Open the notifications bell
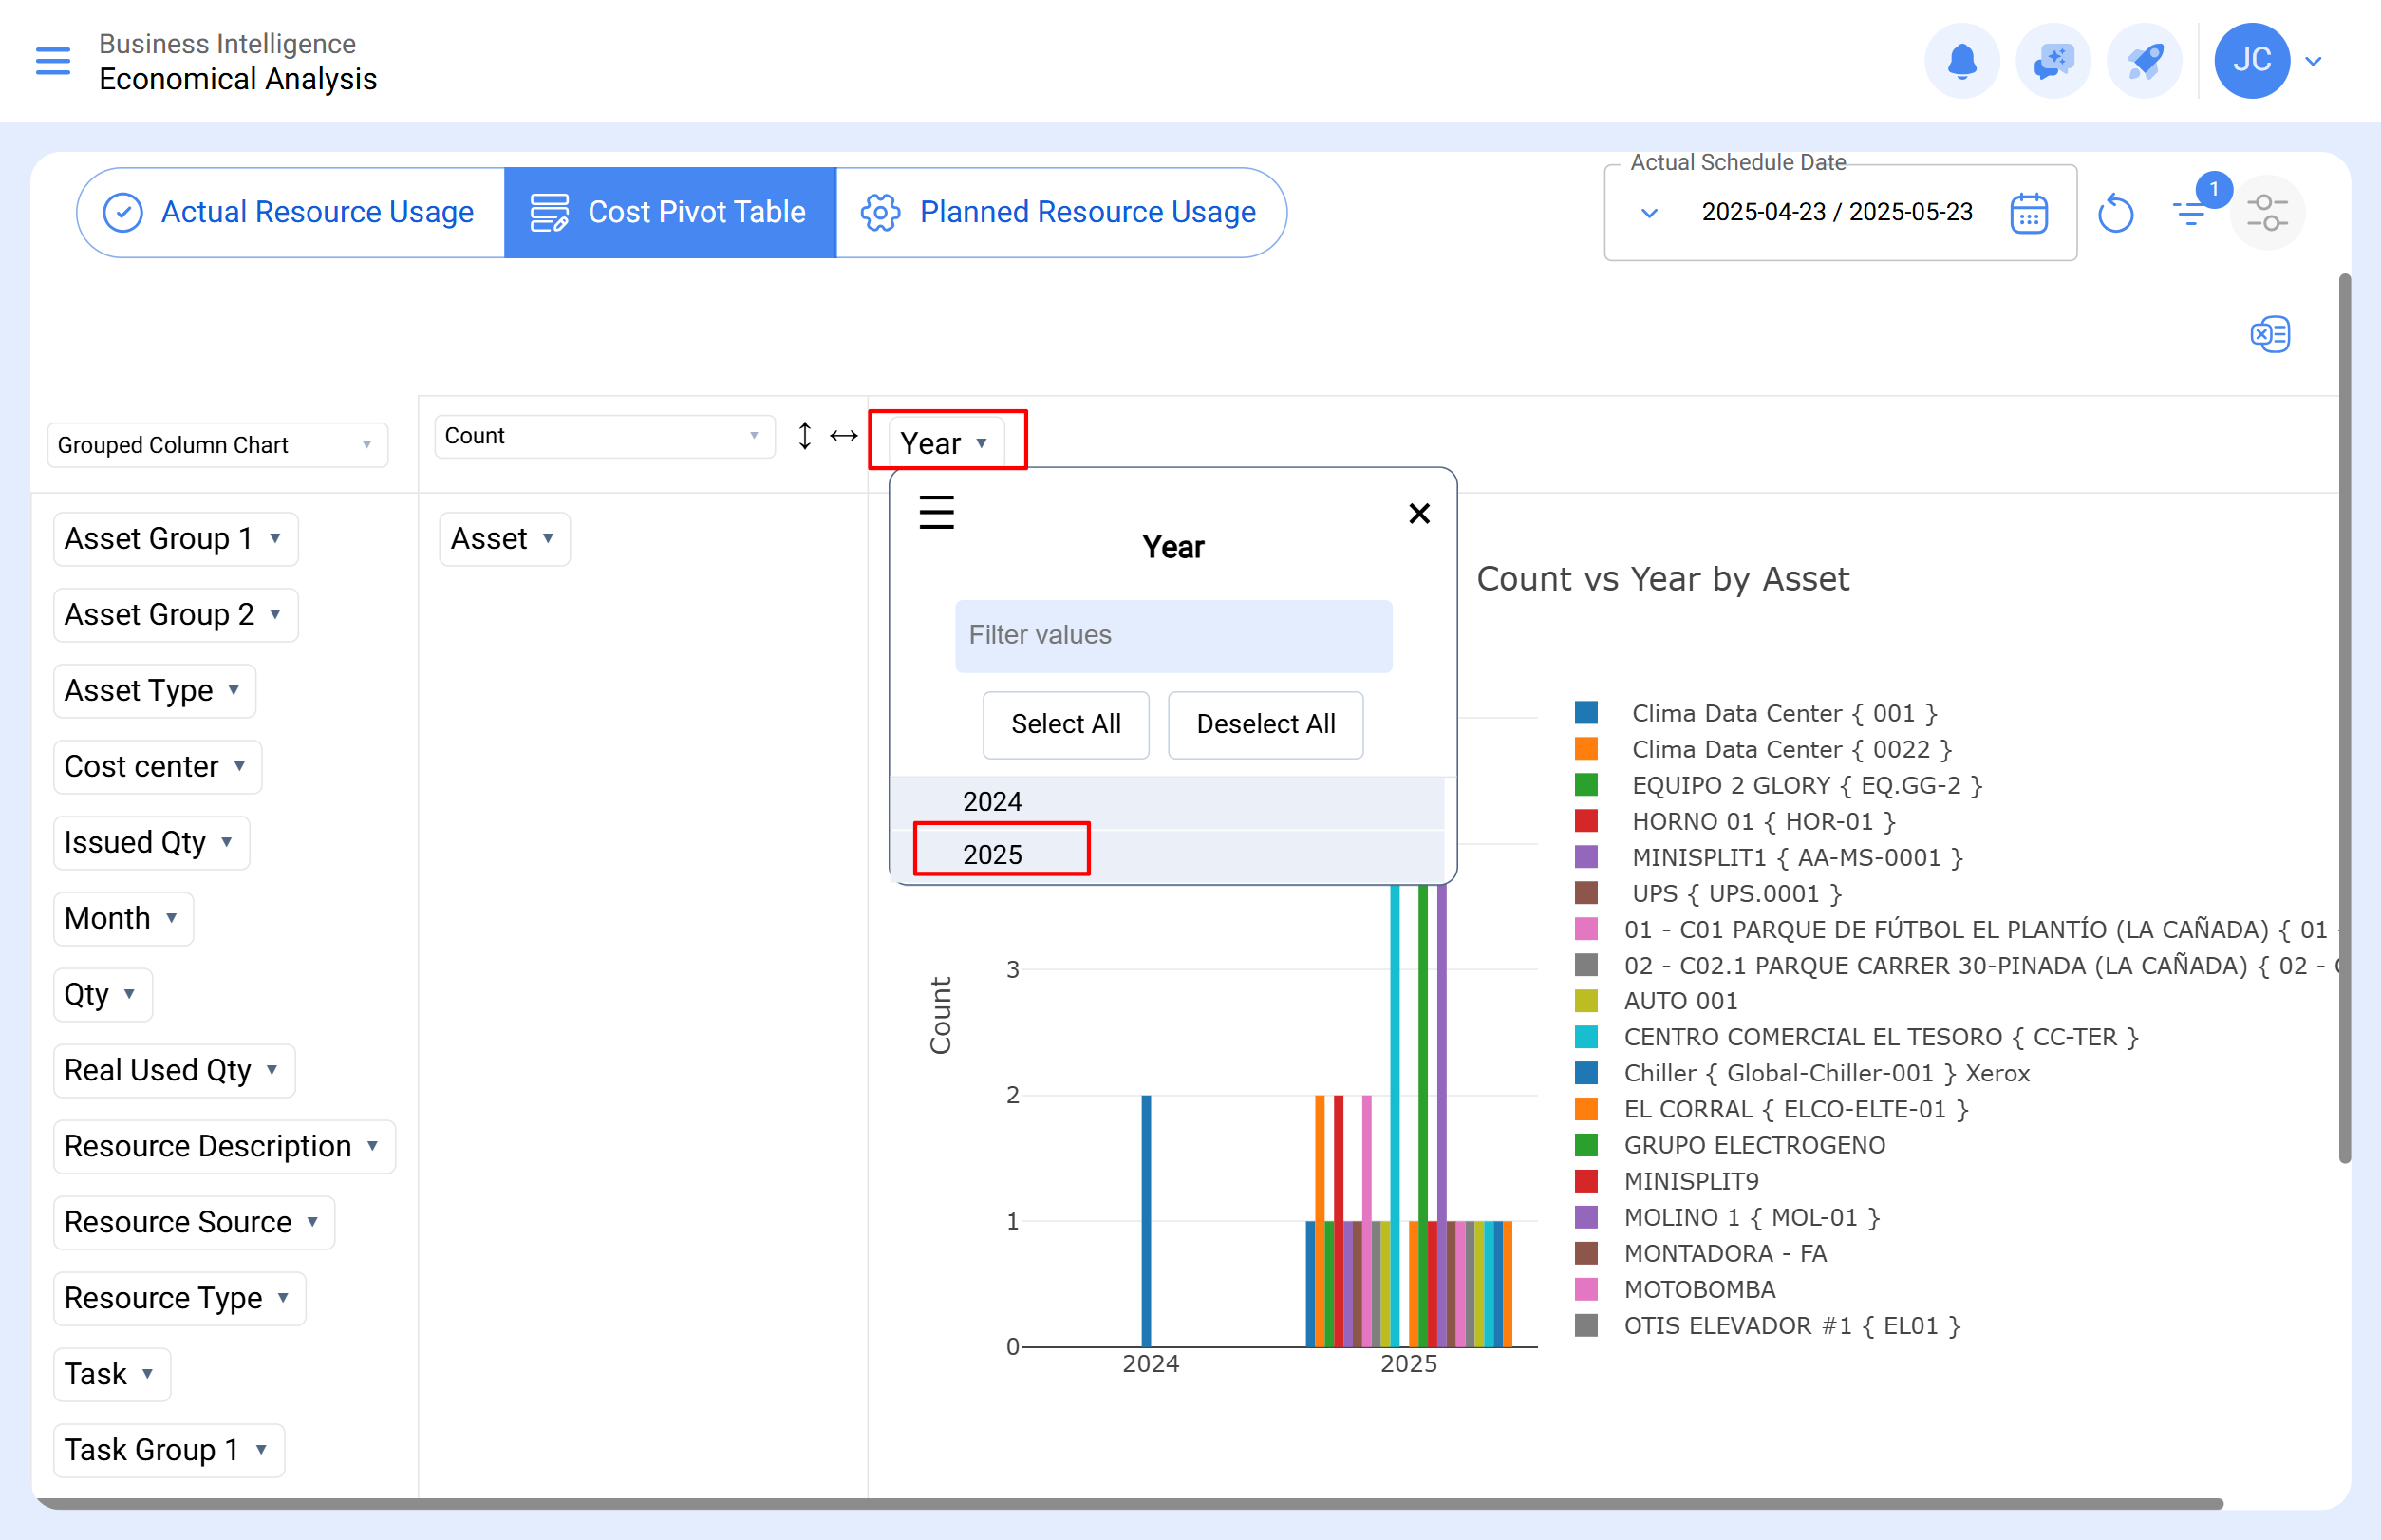Image resolution: width=2381 pixels, height=1540 pixels. click(1962, 61)
